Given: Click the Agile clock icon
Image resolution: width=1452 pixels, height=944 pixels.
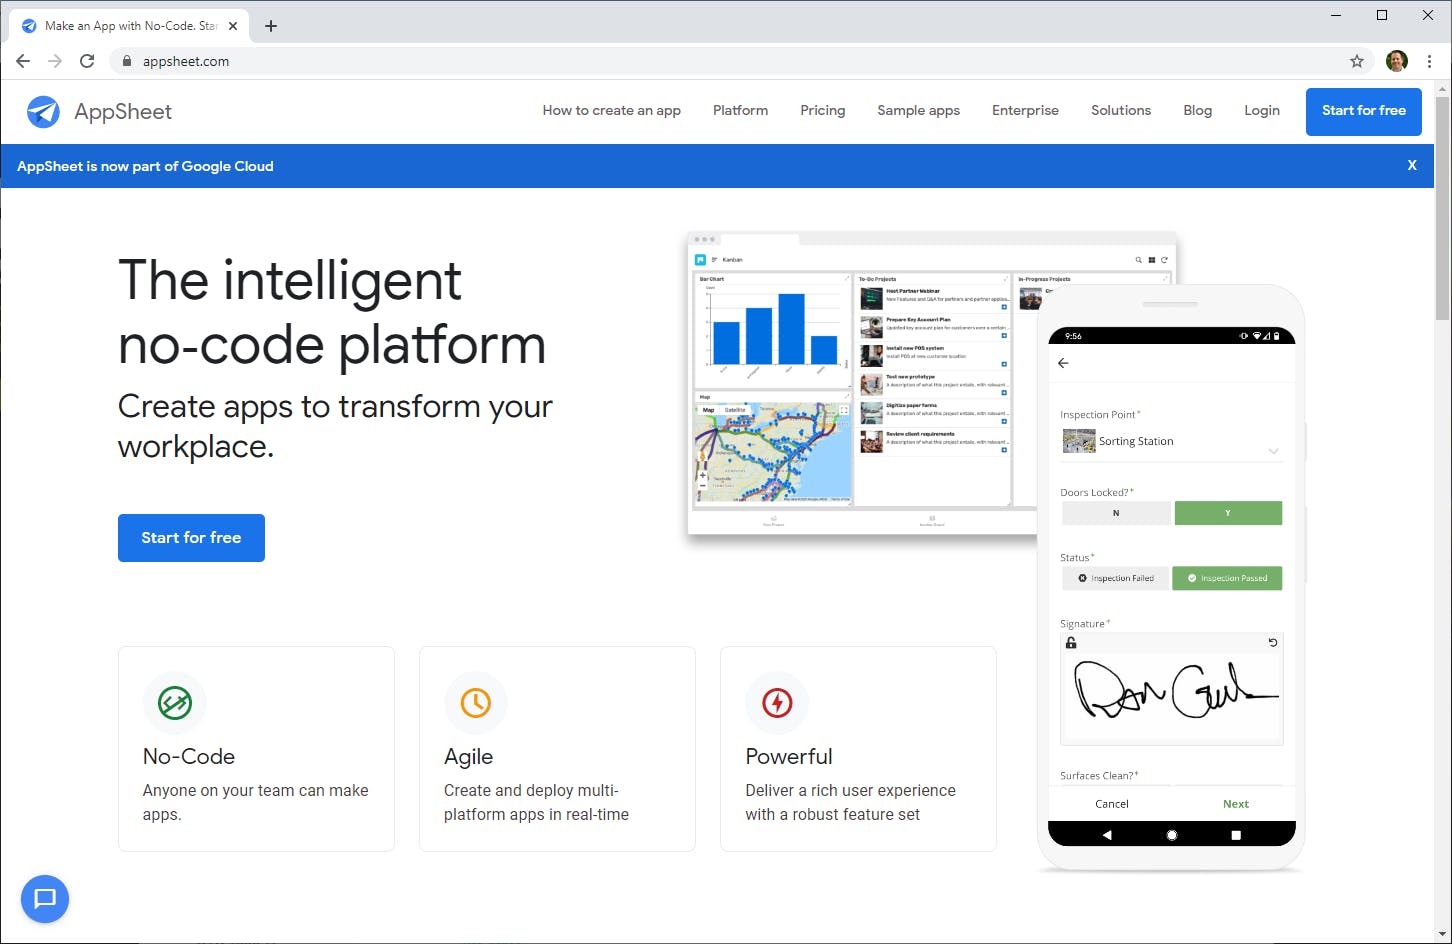Looking at the screenshot, I should 476,703.
